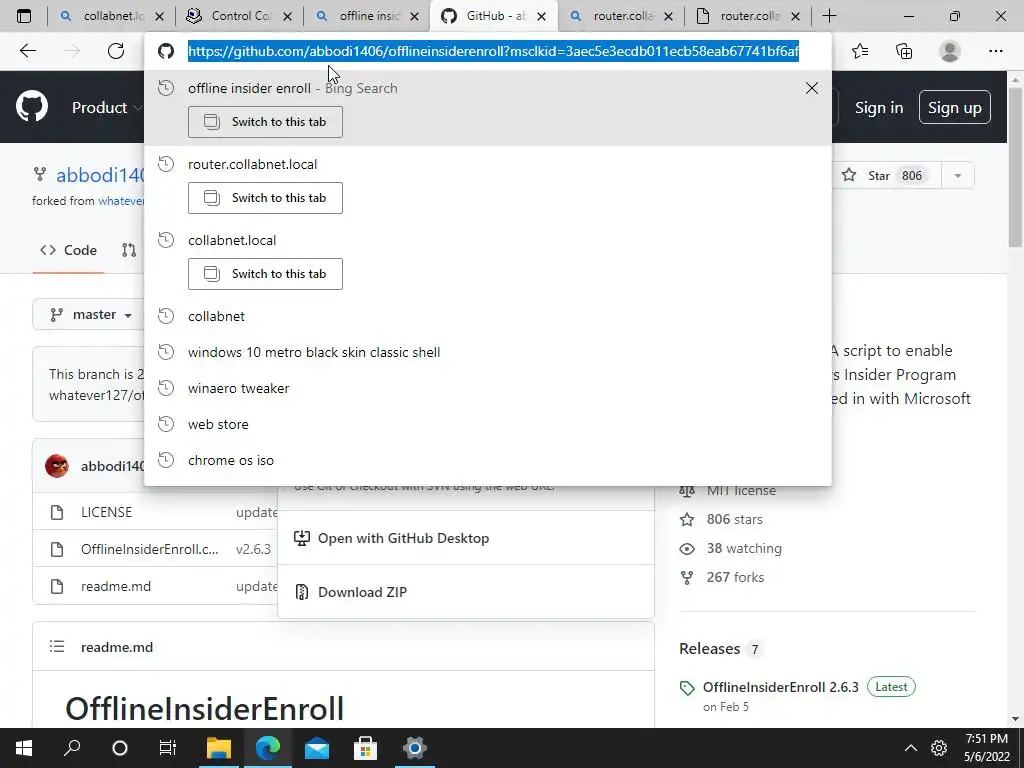Open the OfflineInsiderEnroll 2.6.3 release
Image resolution: width=1024 pixels, height=768 pixels.
click(780, 687)
